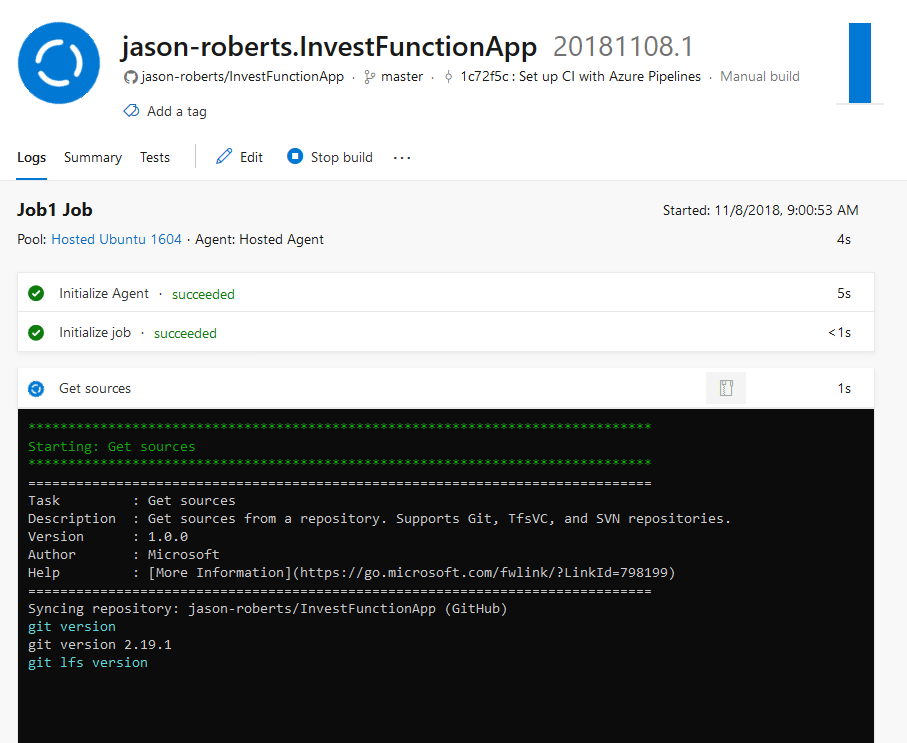Open the pipeline logo avatar at top left
Viewport: 907px width, 743px height.
(x=58, y=62)
